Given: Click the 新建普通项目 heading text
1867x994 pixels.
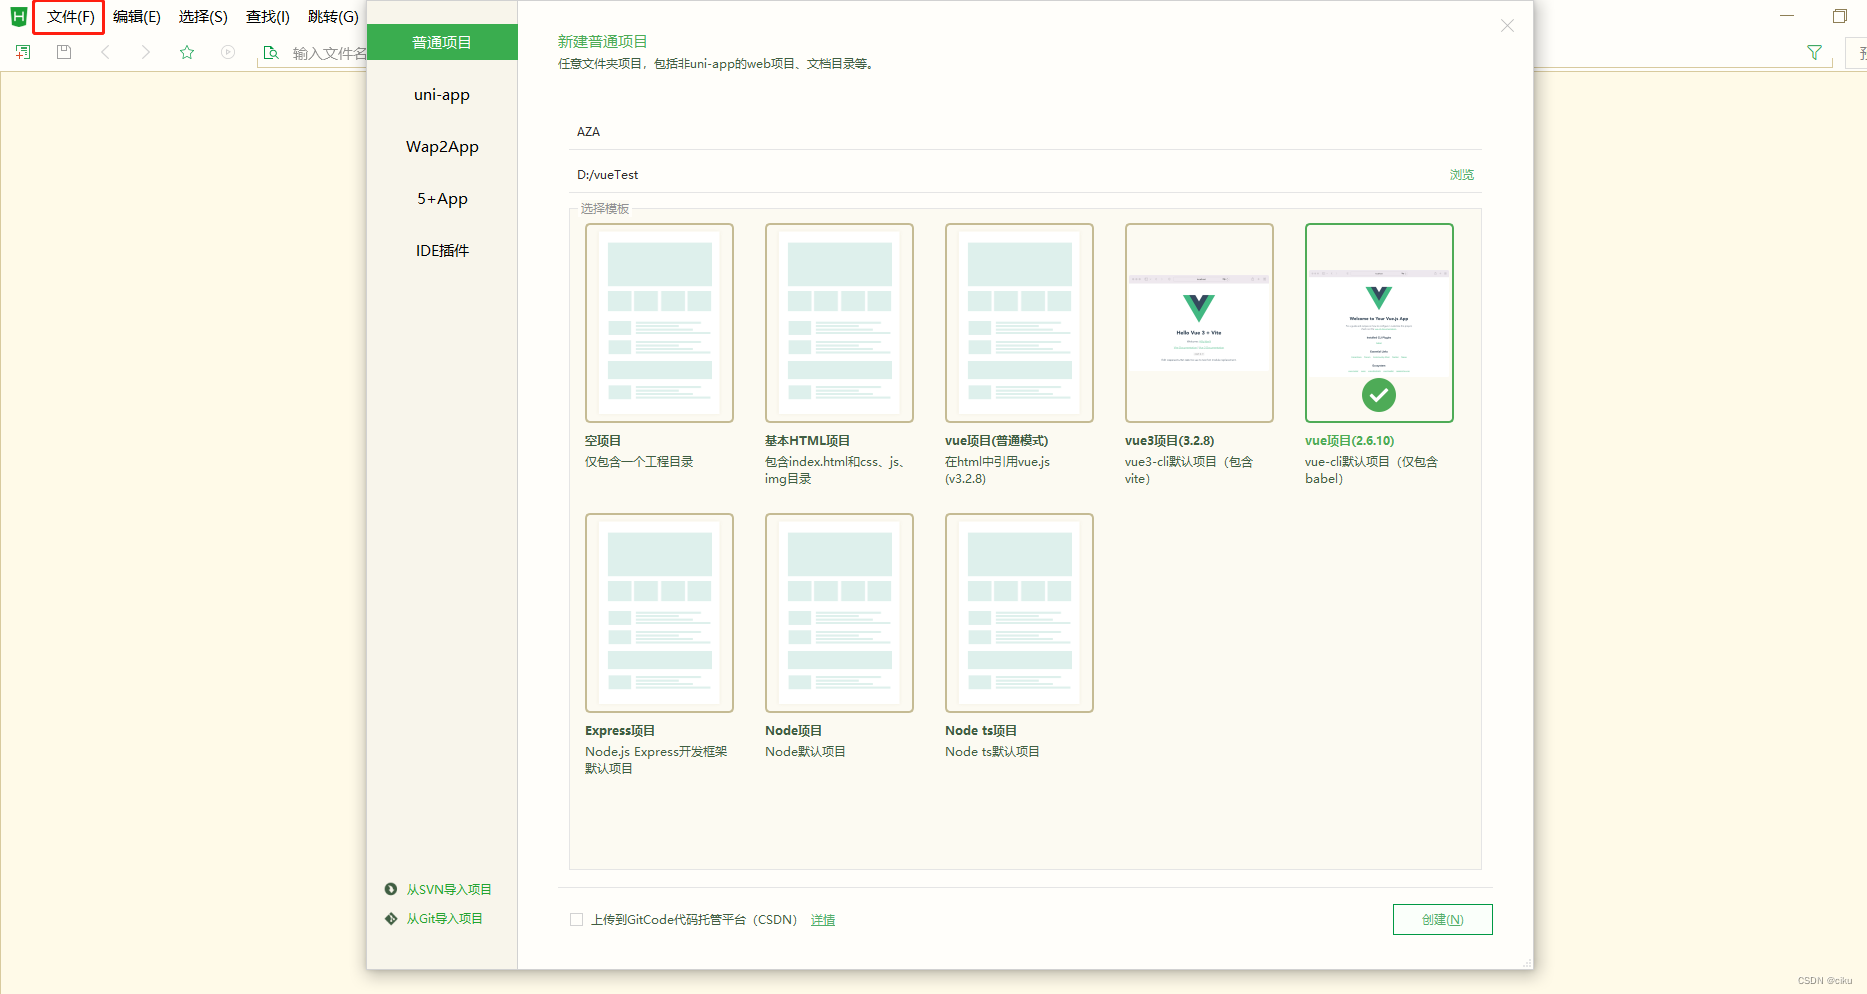Looking at the screenshot, I should (602, 41).
